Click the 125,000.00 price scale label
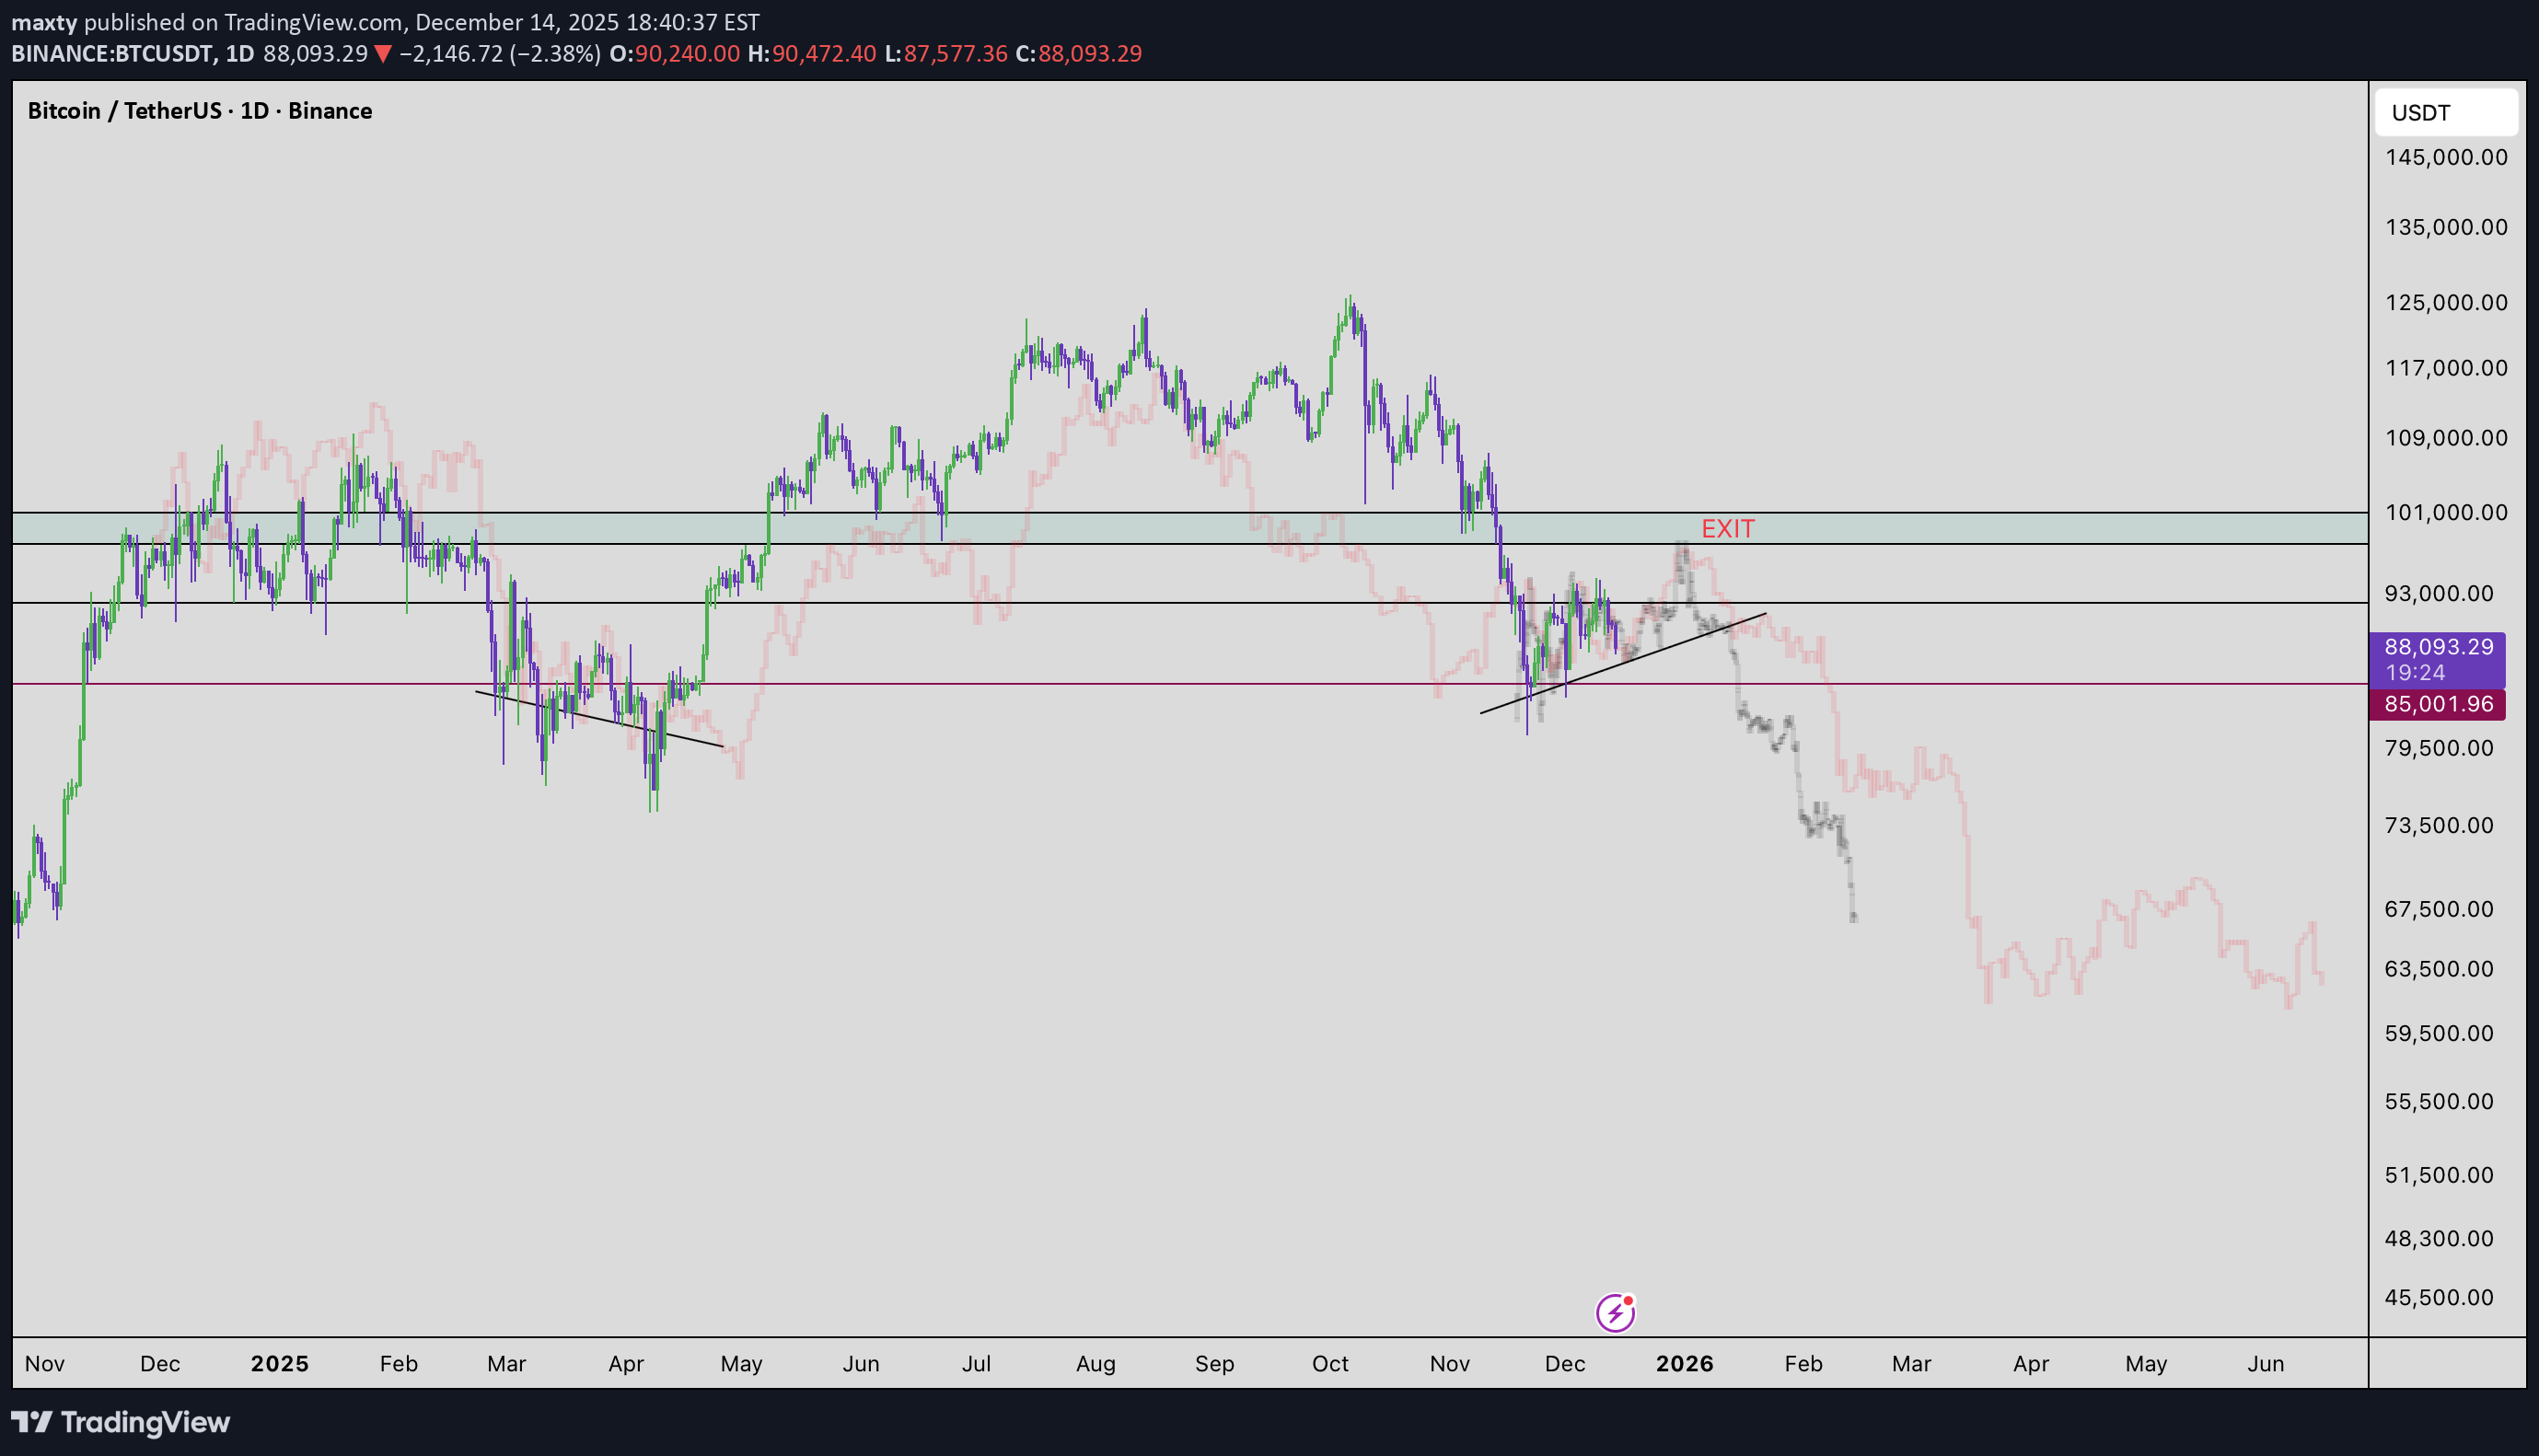Image resolution: width=2539 pixels, height=1456 pixels. [x=2445, y=302]
